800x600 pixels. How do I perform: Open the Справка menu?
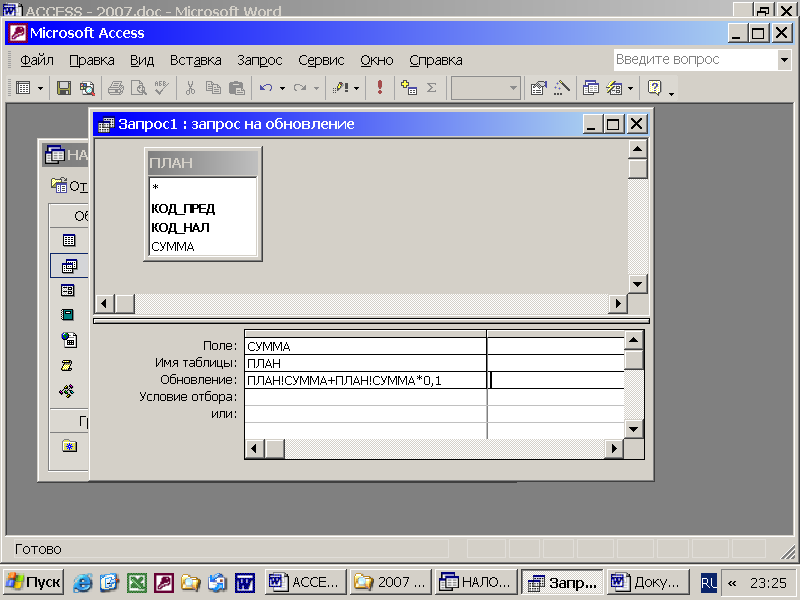[x=436, y=60]
